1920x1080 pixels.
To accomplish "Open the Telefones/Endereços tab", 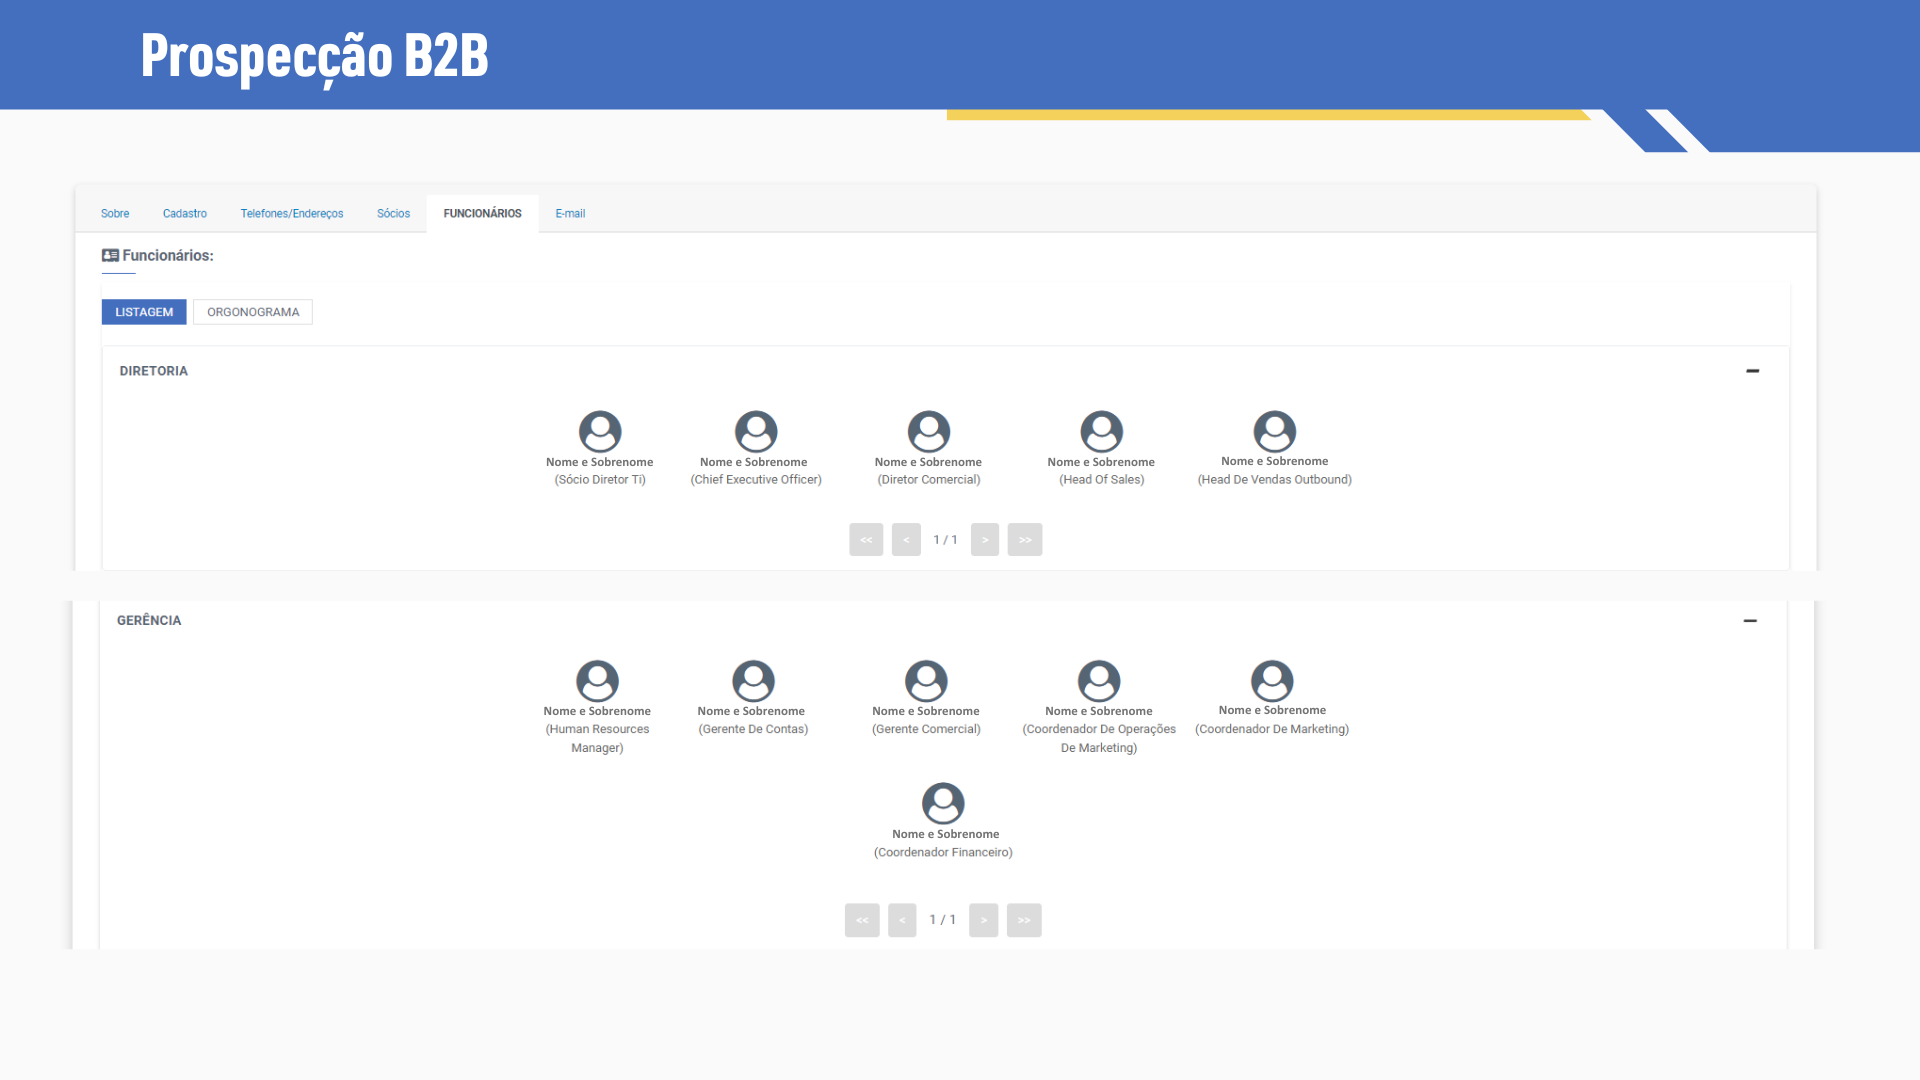I will pos(292,214).
